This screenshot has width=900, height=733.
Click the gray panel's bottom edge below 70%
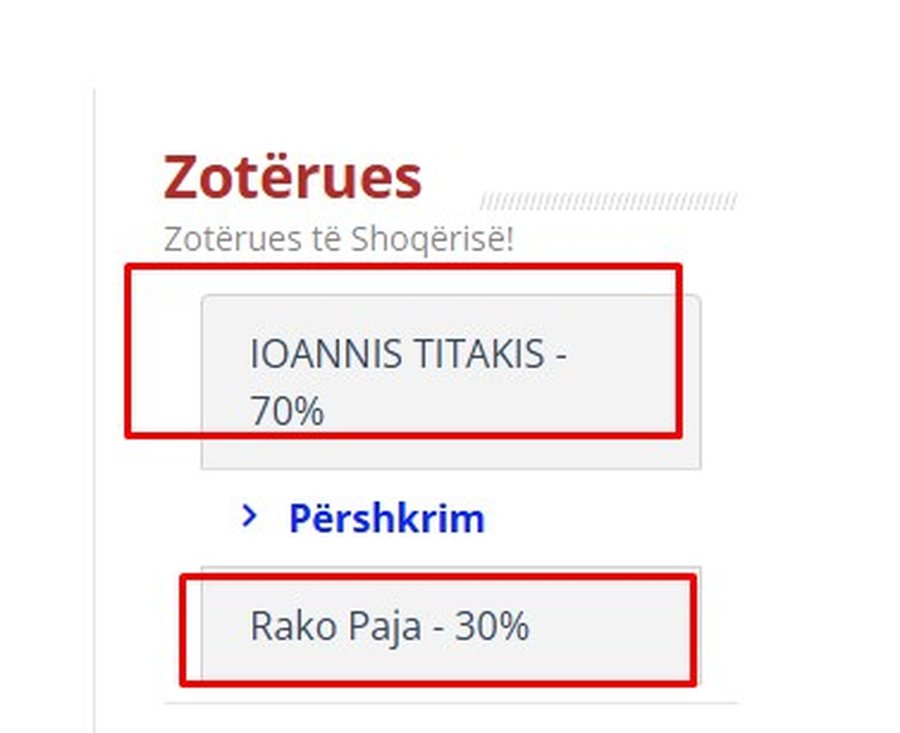[x=450, y=468]
